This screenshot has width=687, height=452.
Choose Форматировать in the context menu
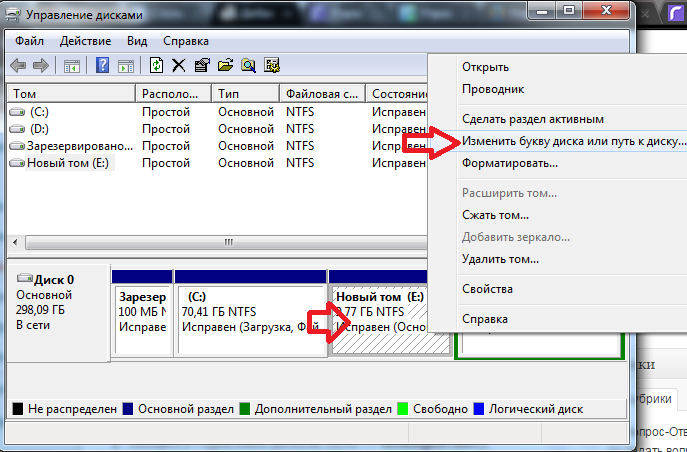click(x=509, y=163)
